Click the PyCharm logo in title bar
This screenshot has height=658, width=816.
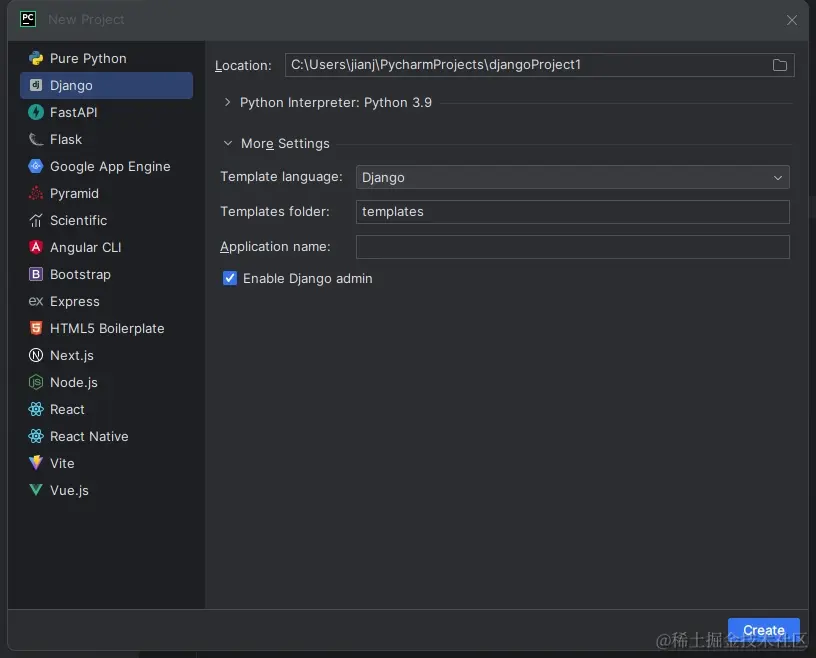click(x=28, y=19)
